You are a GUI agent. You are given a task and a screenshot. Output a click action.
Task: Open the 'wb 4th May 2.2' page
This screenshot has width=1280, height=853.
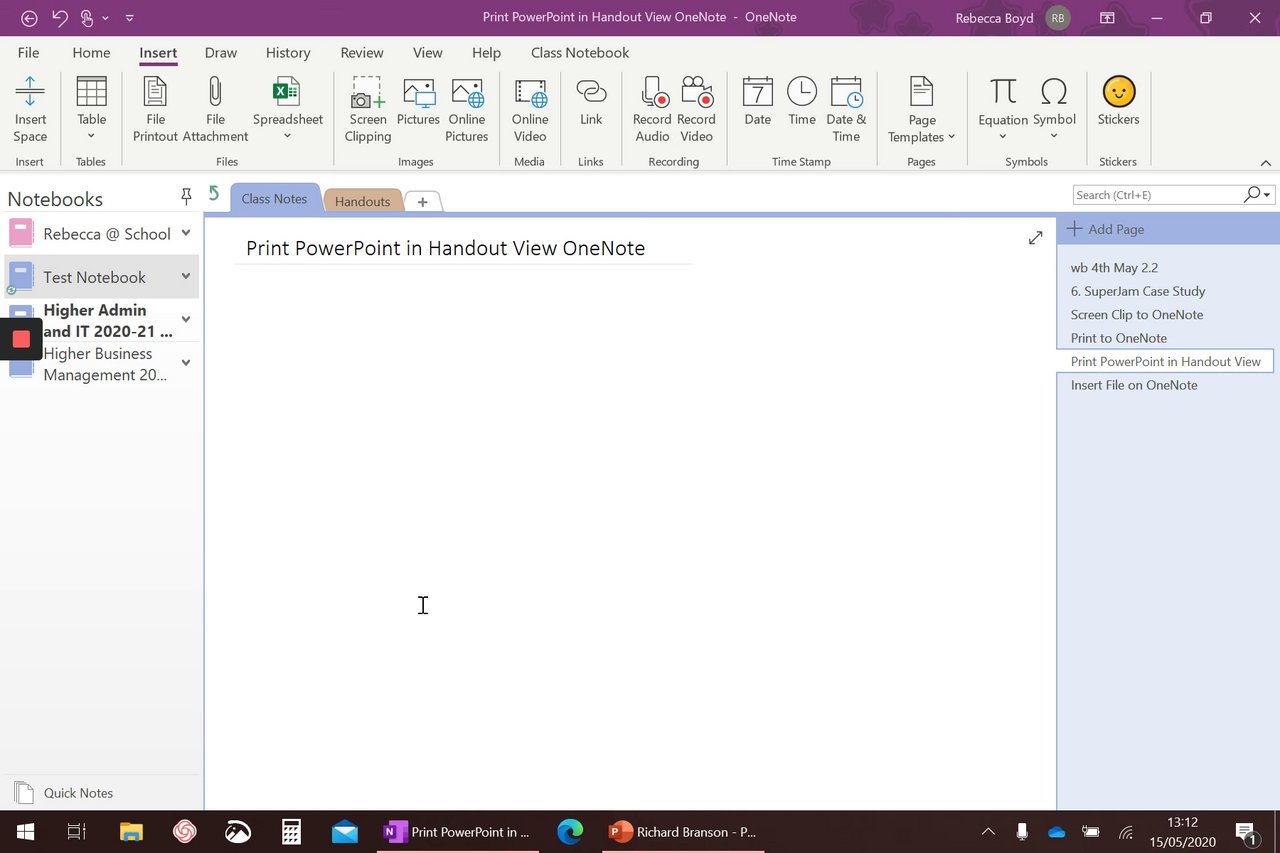(x=1114, y=268)
